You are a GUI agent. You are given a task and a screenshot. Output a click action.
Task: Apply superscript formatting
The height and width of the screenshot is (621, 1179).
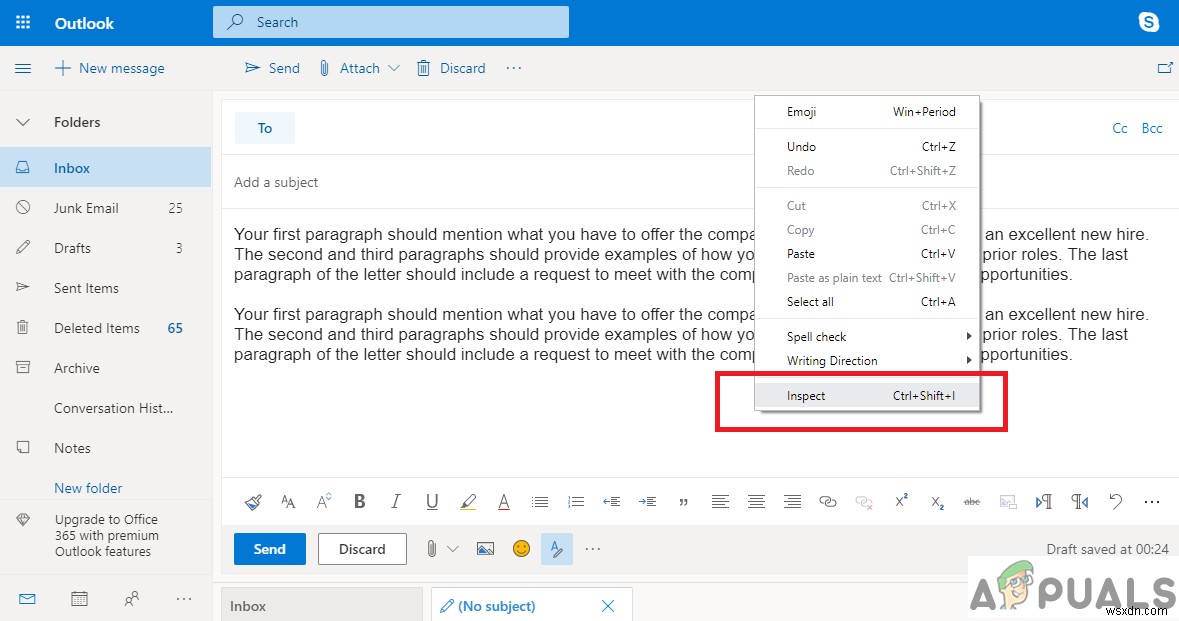coord(900,501)
